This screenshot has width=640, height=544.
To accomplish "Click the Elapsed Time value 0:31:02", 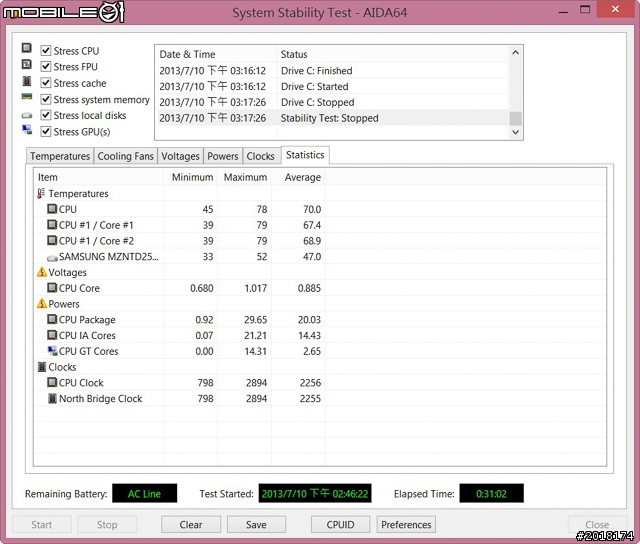I will click(x=491, y=494).
